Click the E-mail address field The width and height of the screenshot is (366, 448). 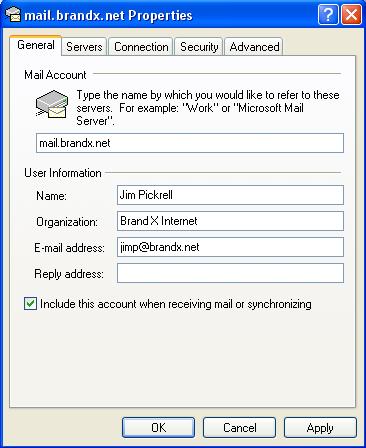tap(230, 247)
